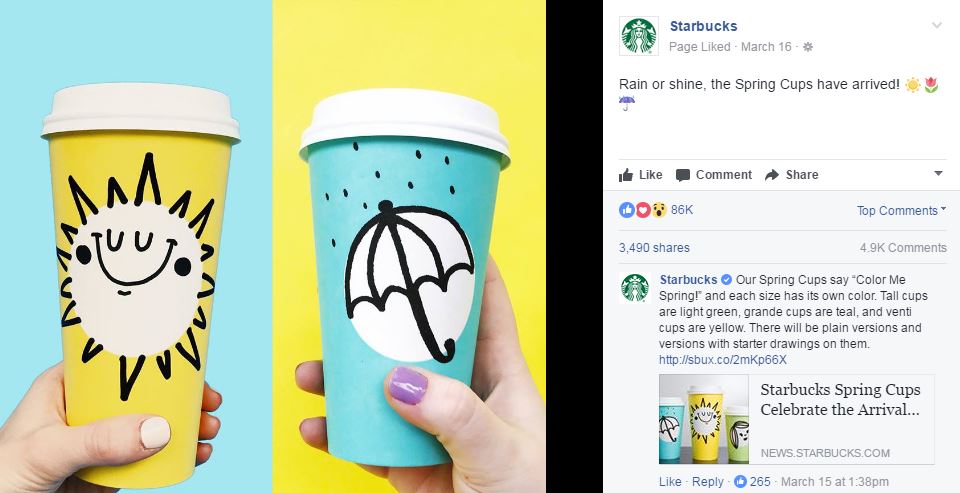Expand the arrow next to Share
Image resolution: width=960 pixels, height=493 pixels.
pos(938,174)
